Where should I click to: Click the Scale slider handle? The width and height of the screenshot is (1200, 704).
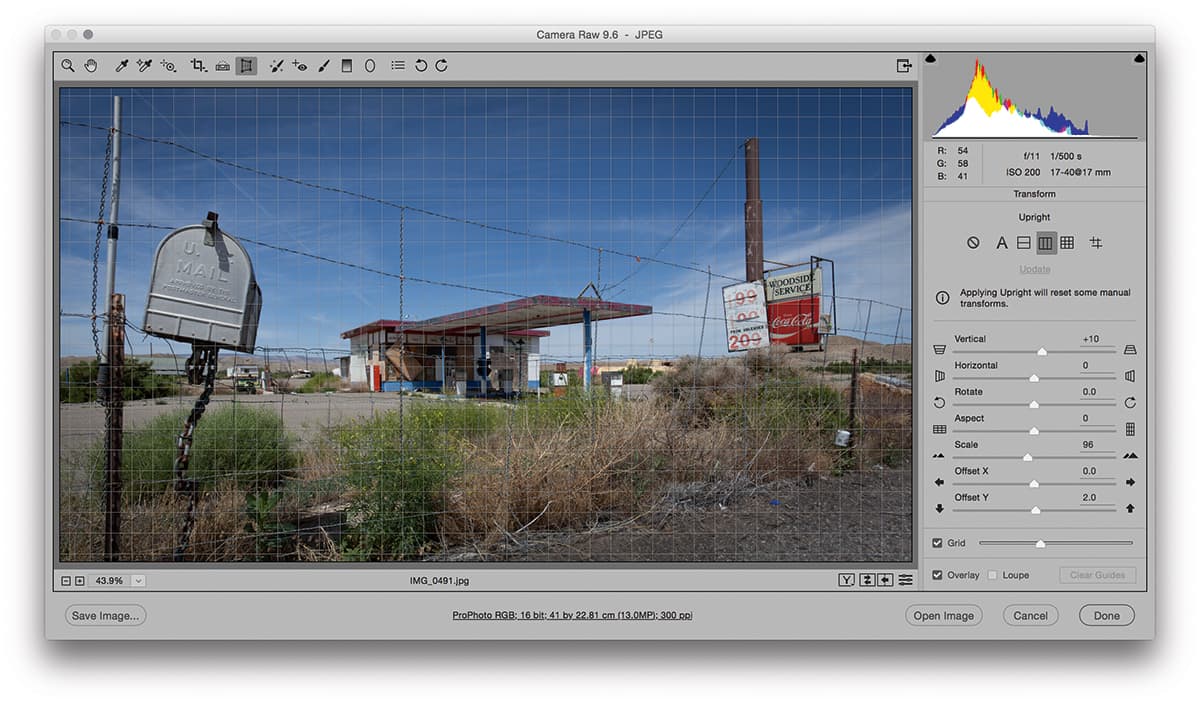pos(1027,457)
